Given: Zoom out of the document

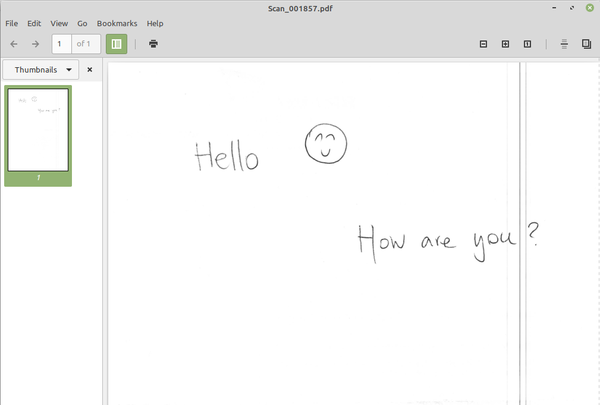Looking at the screenshot, I should click(483, 44).
